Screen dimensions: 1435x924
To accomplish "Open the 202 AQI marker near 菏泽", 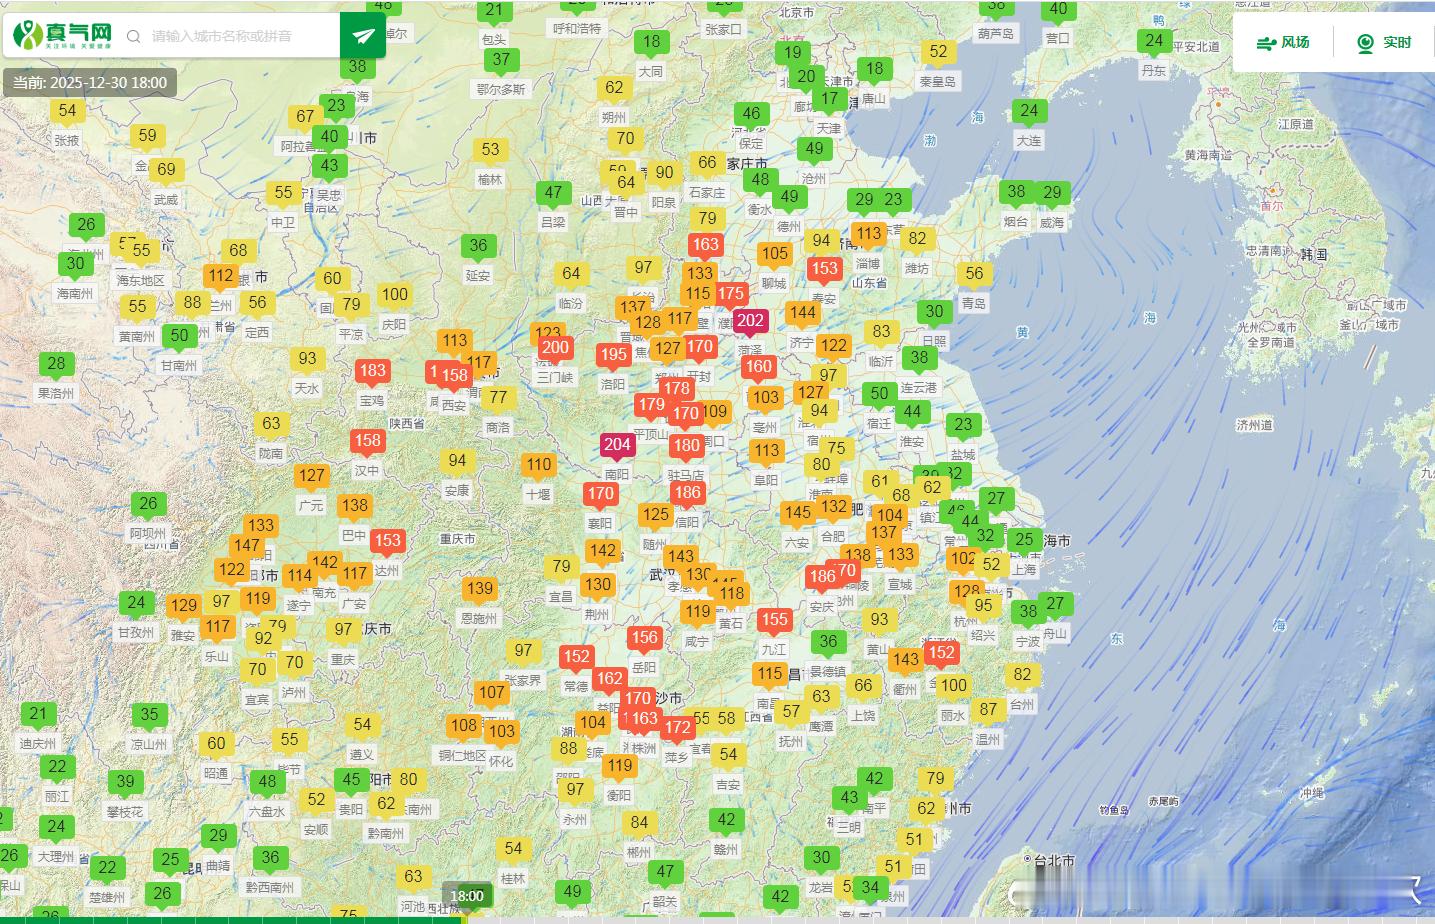I will click(x=750, y=322).
